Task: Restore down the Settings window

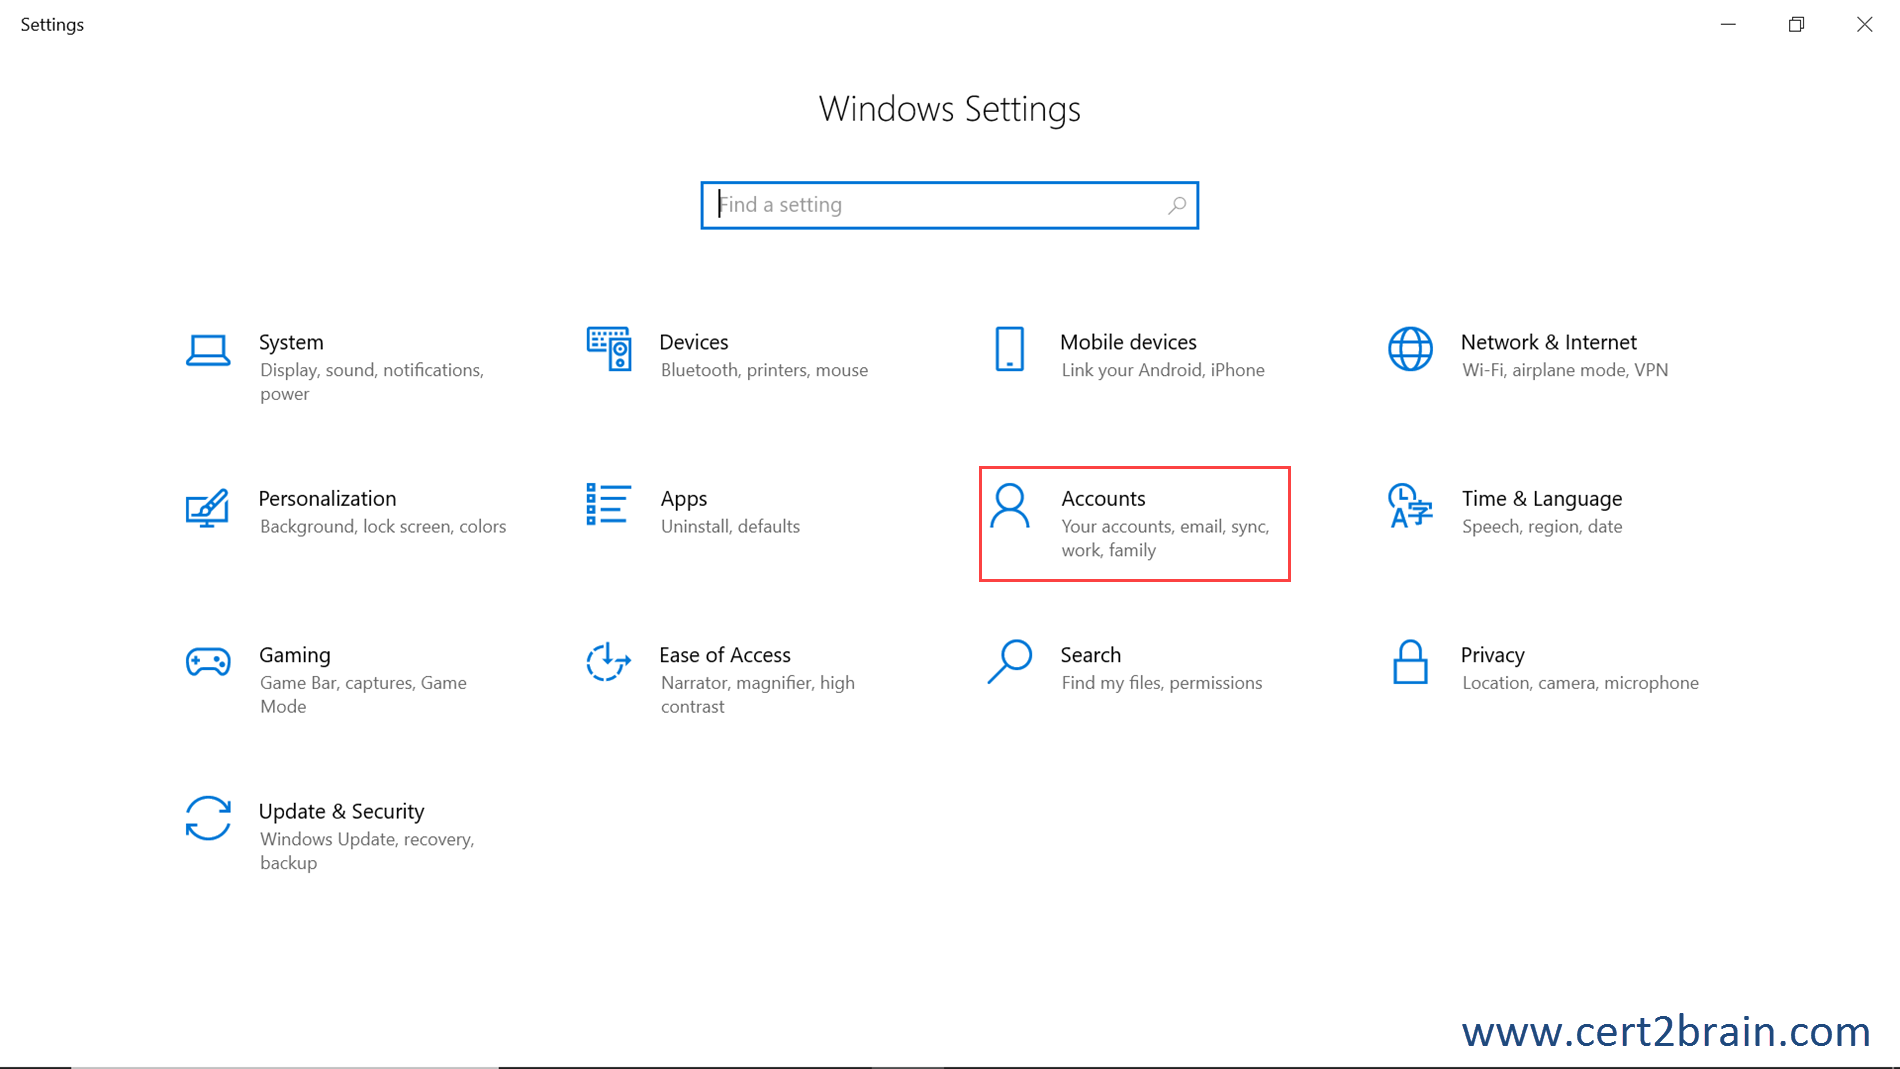Action: 1796,24
